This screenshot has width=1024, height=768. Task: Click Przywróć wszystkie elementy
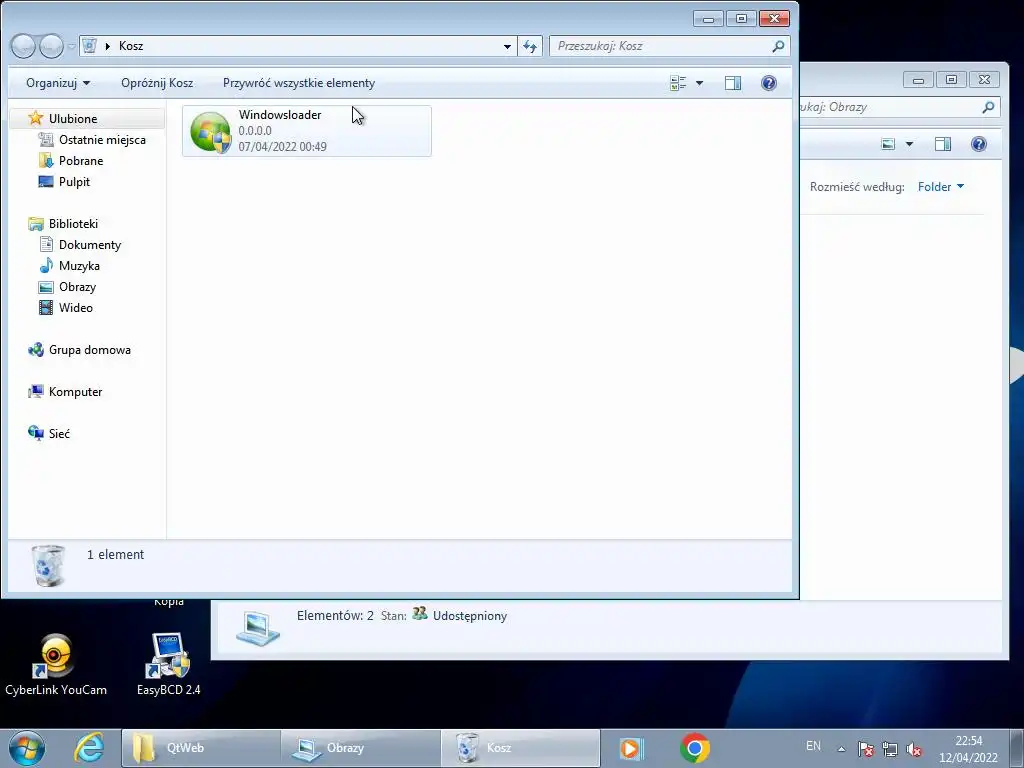(x=299, y=83)
